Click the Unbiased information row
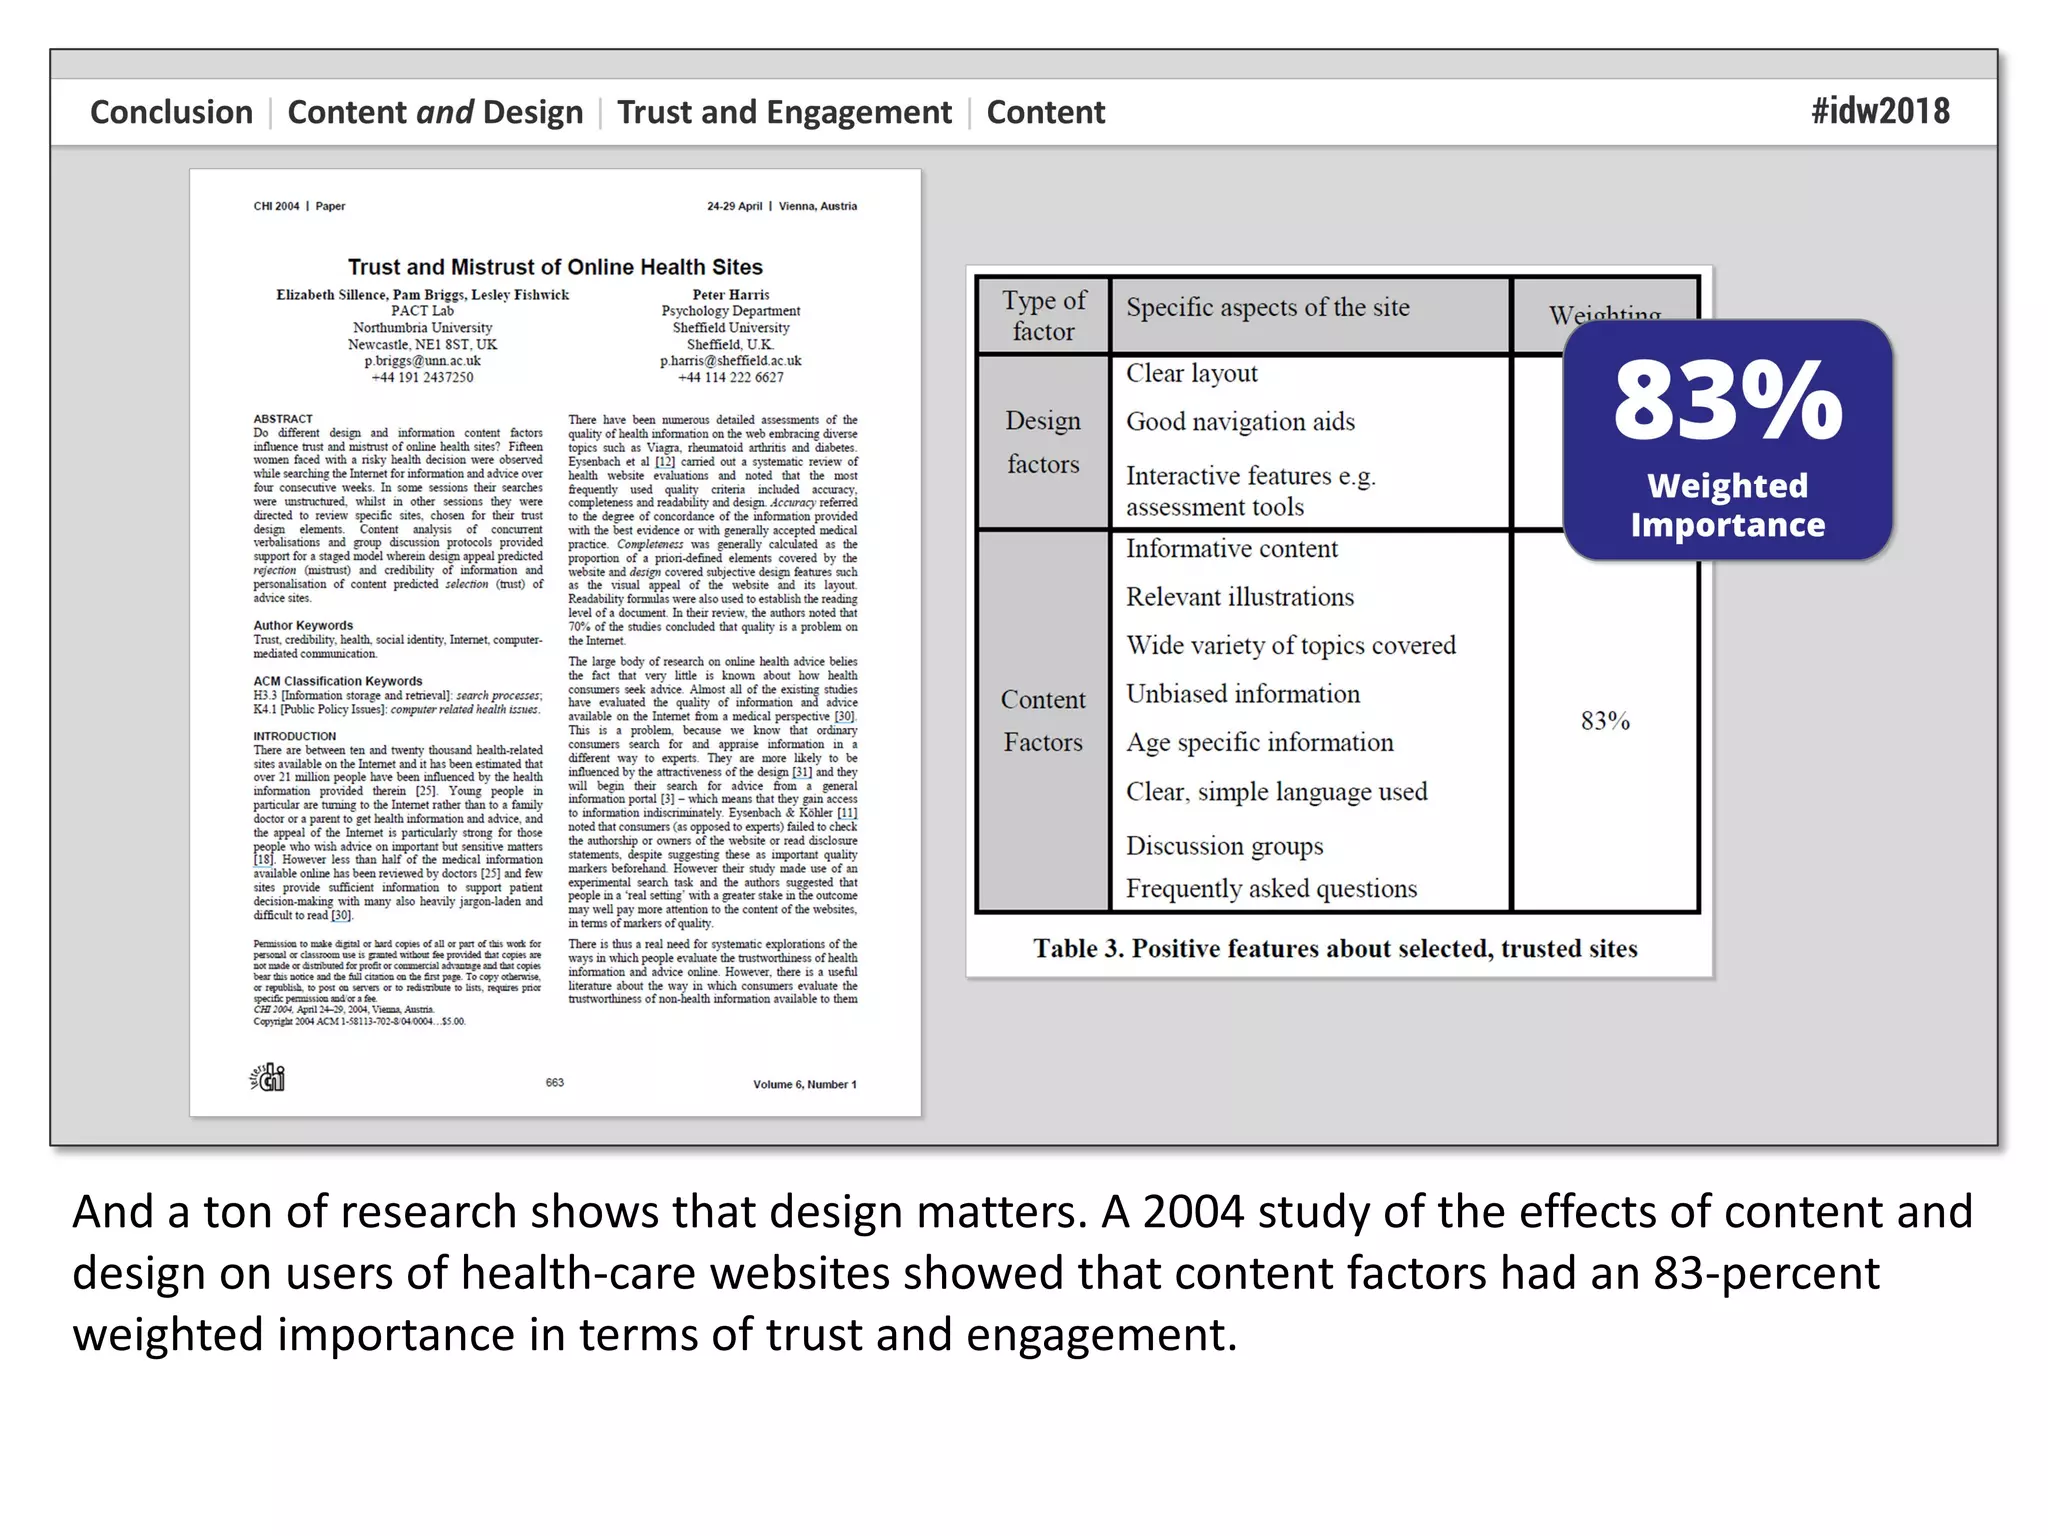The width and height of the screenshot is (2048, 1536). (1243, 694)
